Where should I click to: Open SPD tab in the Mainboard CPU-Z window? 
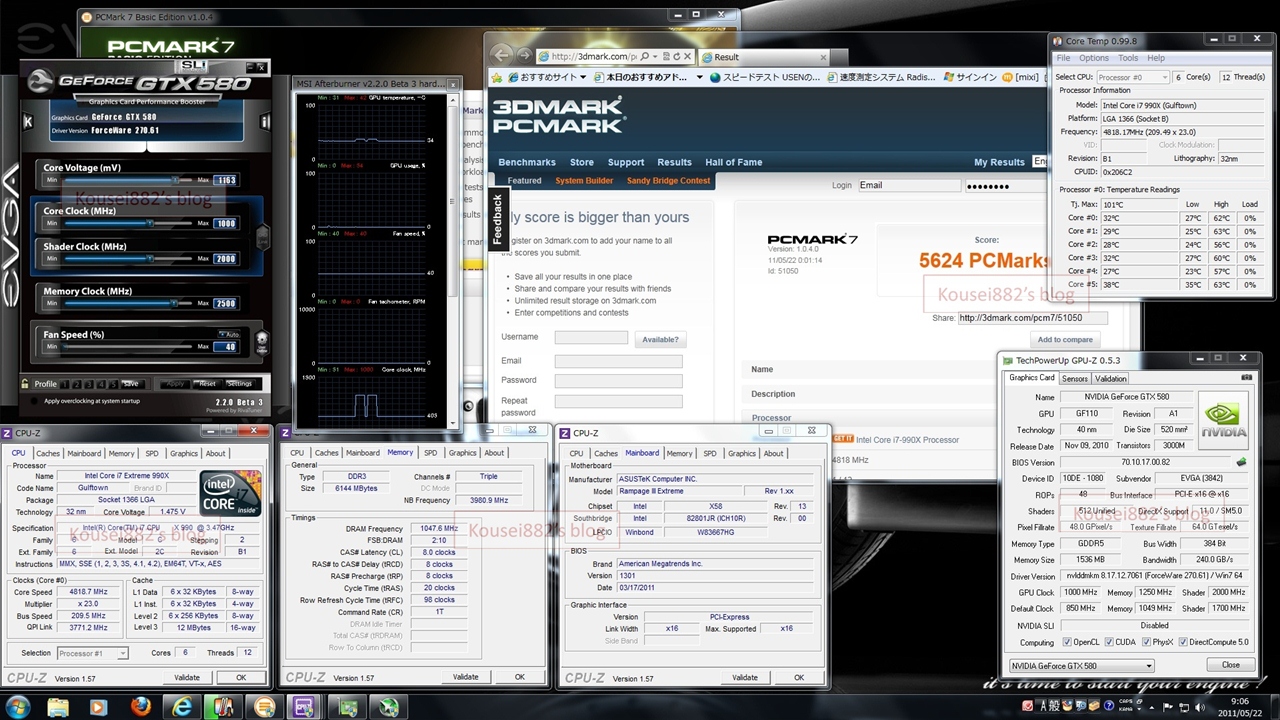(x=710, y=453)
